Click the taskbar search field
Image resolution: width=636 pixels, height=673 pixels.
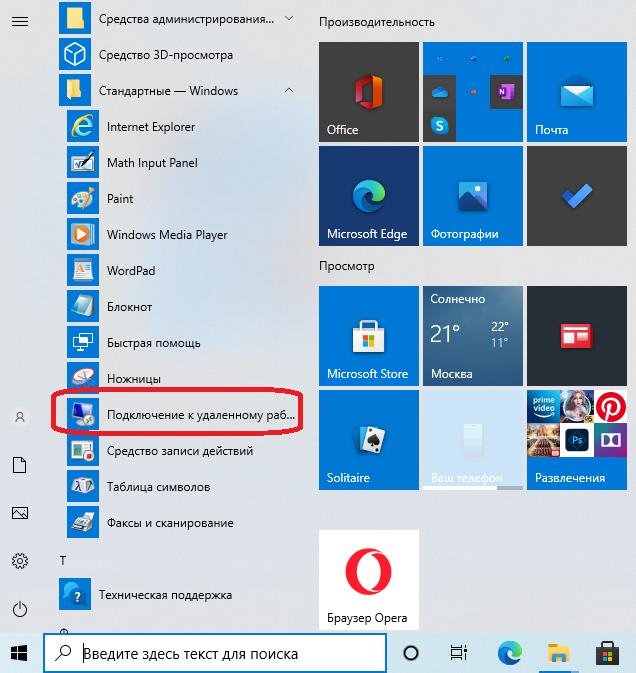click(215, 653)
